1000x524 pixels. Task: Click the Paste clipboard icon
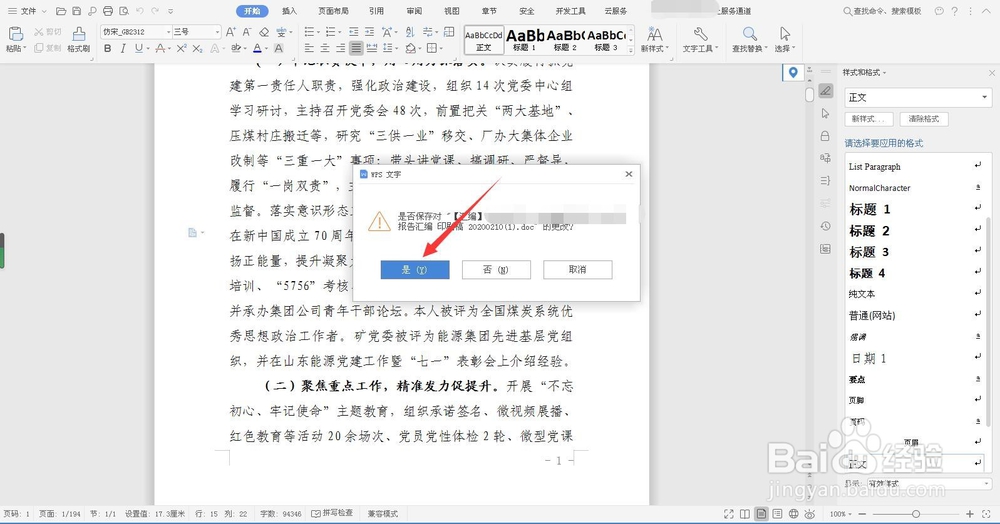coord(15,35)
